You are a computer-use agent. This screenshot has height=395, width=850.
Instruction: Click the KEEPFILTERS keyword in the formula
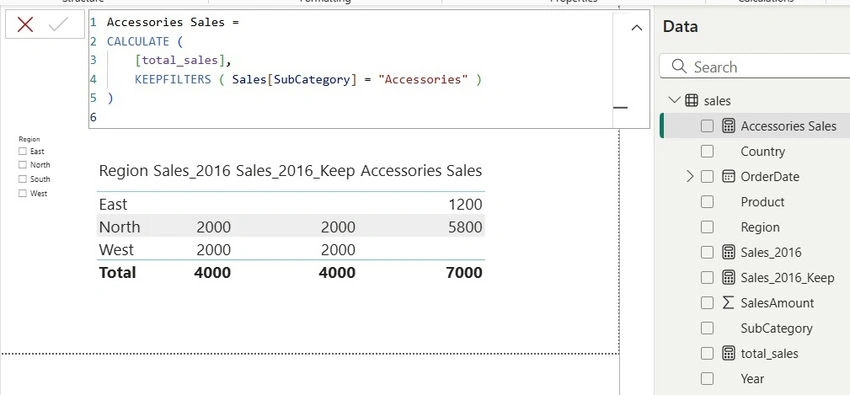[x=173, y=80]
